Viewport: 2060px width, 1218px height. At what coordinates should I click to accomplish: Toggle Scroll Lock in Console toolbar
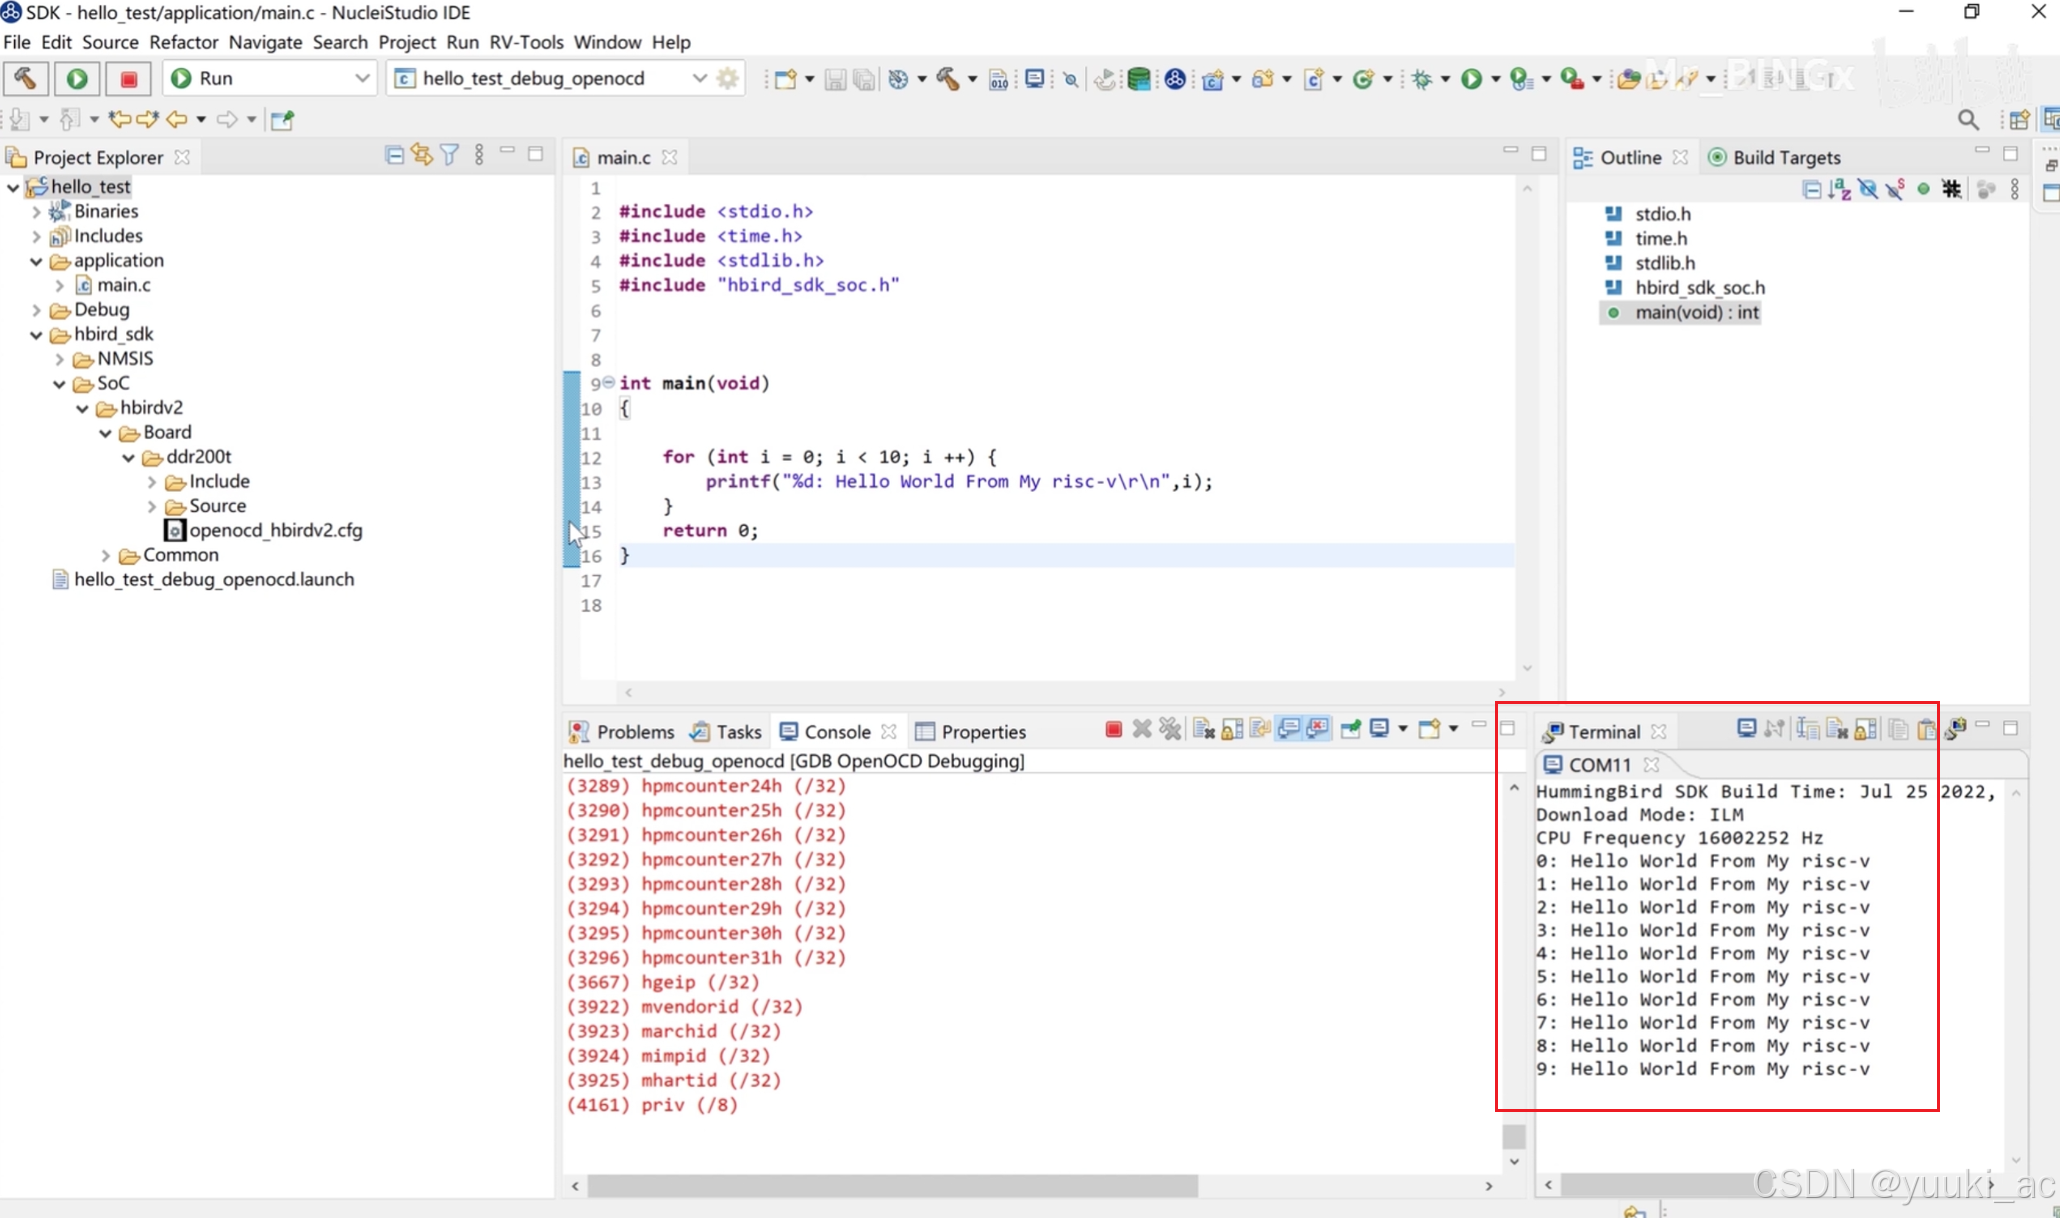click(1233, 729)
